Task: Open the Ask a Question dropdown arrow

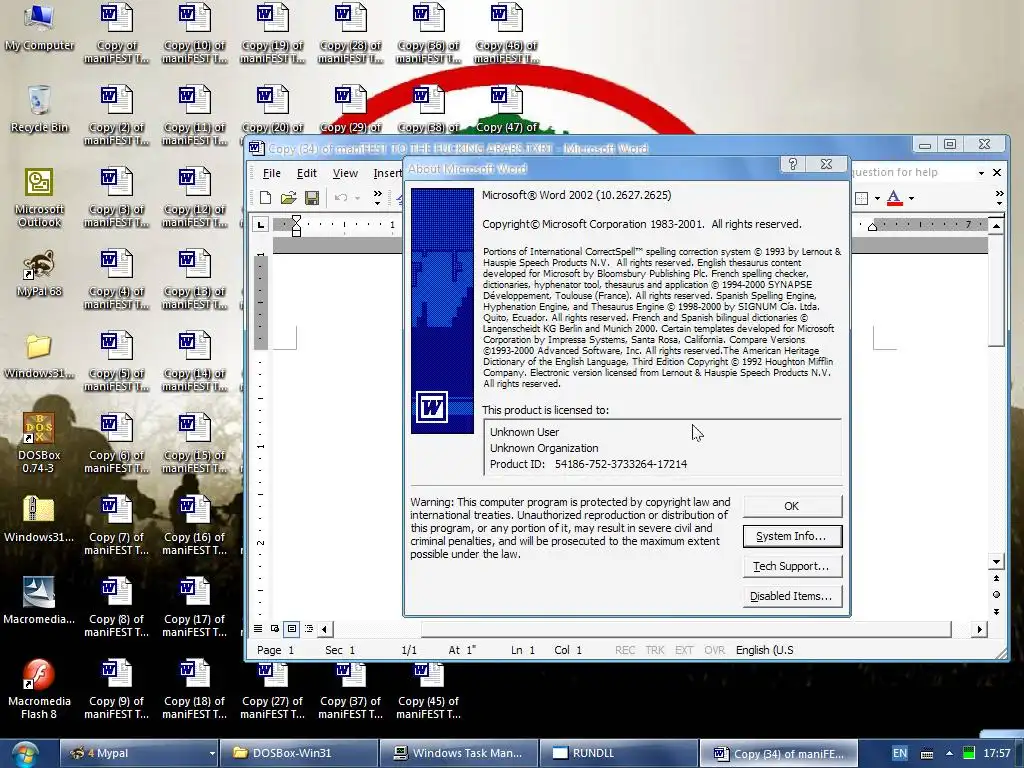Action: [981, 173]
